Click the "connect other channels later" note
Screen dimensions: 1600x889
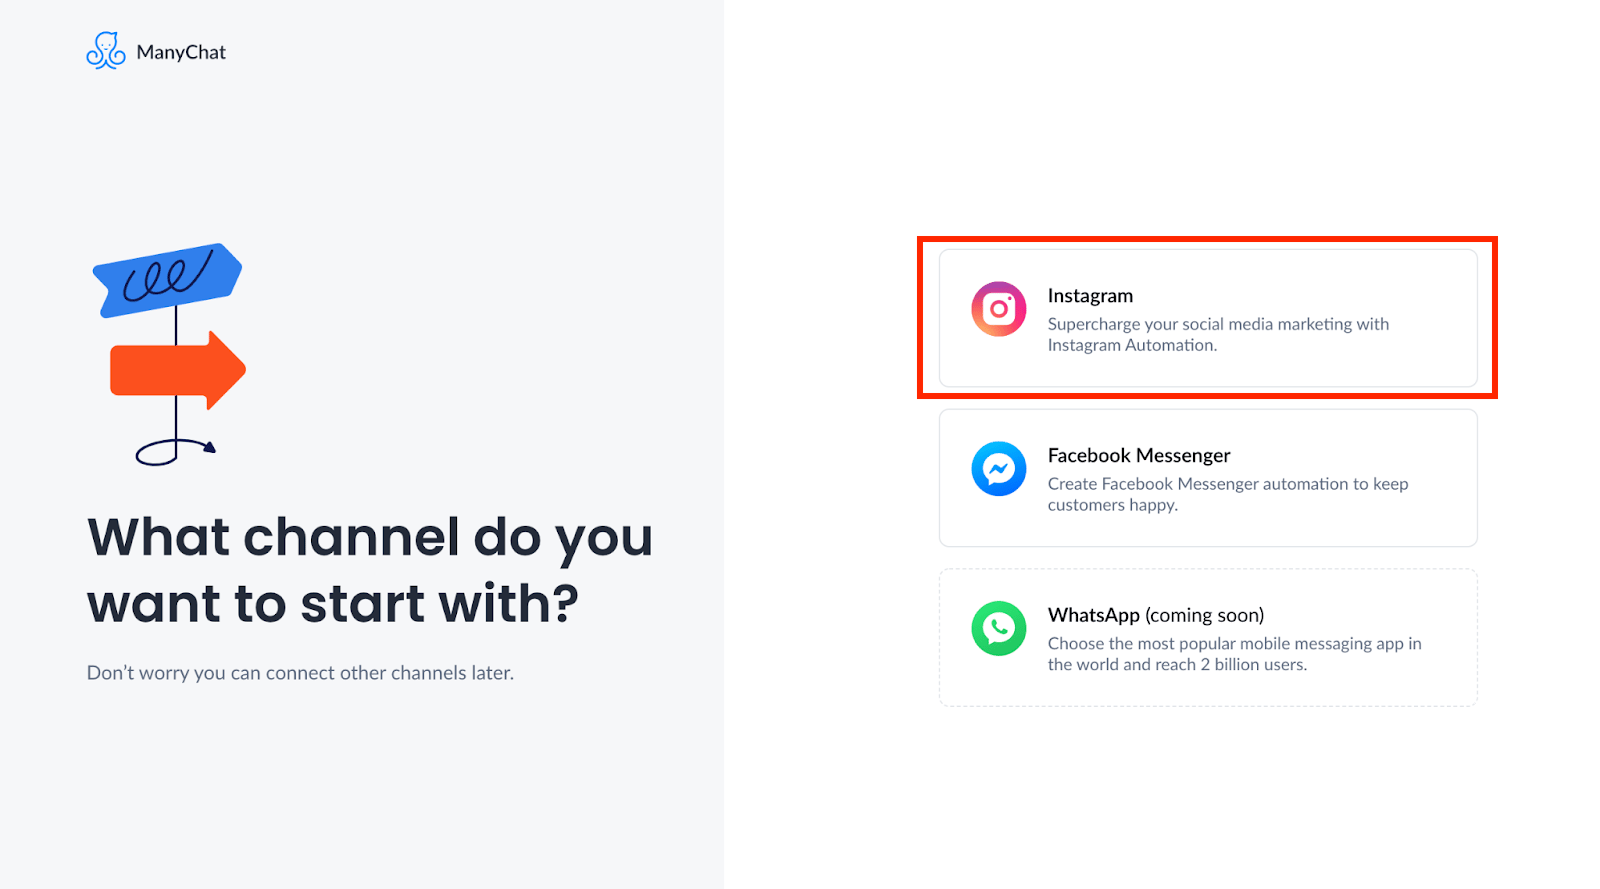[x=300, y=673]
